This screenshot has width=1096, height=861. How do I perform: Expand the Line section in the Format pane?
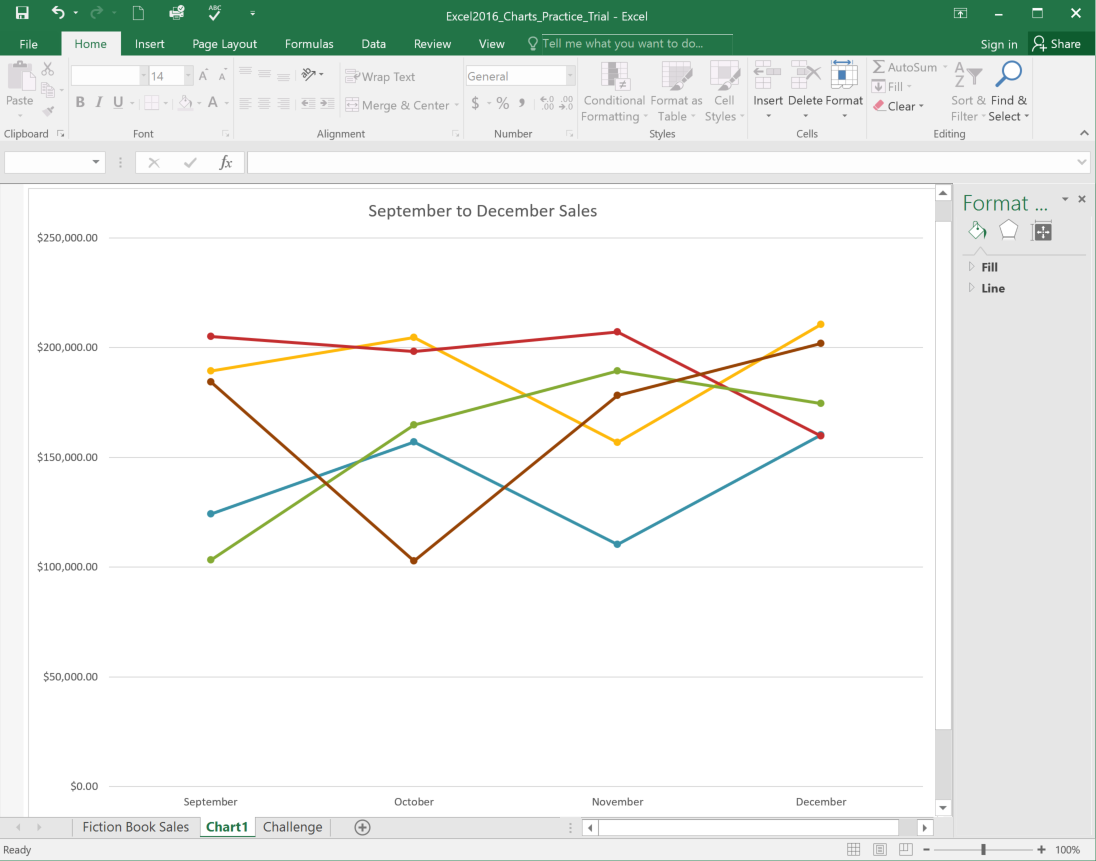coord(990,288)
